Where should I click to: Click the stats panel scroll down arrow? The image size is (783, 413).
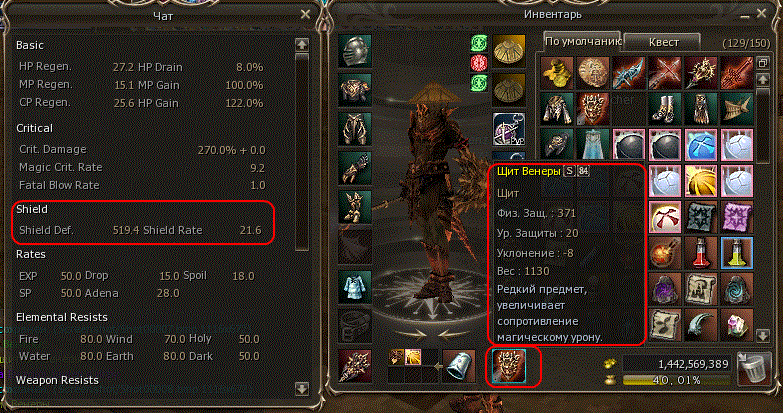pos(302,388)
